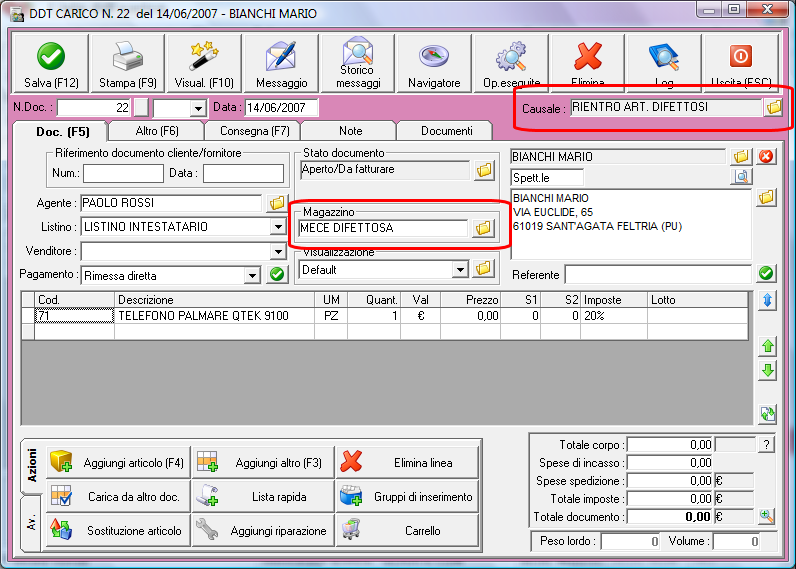Move the line up with green up arrow

tap(768, 346)
